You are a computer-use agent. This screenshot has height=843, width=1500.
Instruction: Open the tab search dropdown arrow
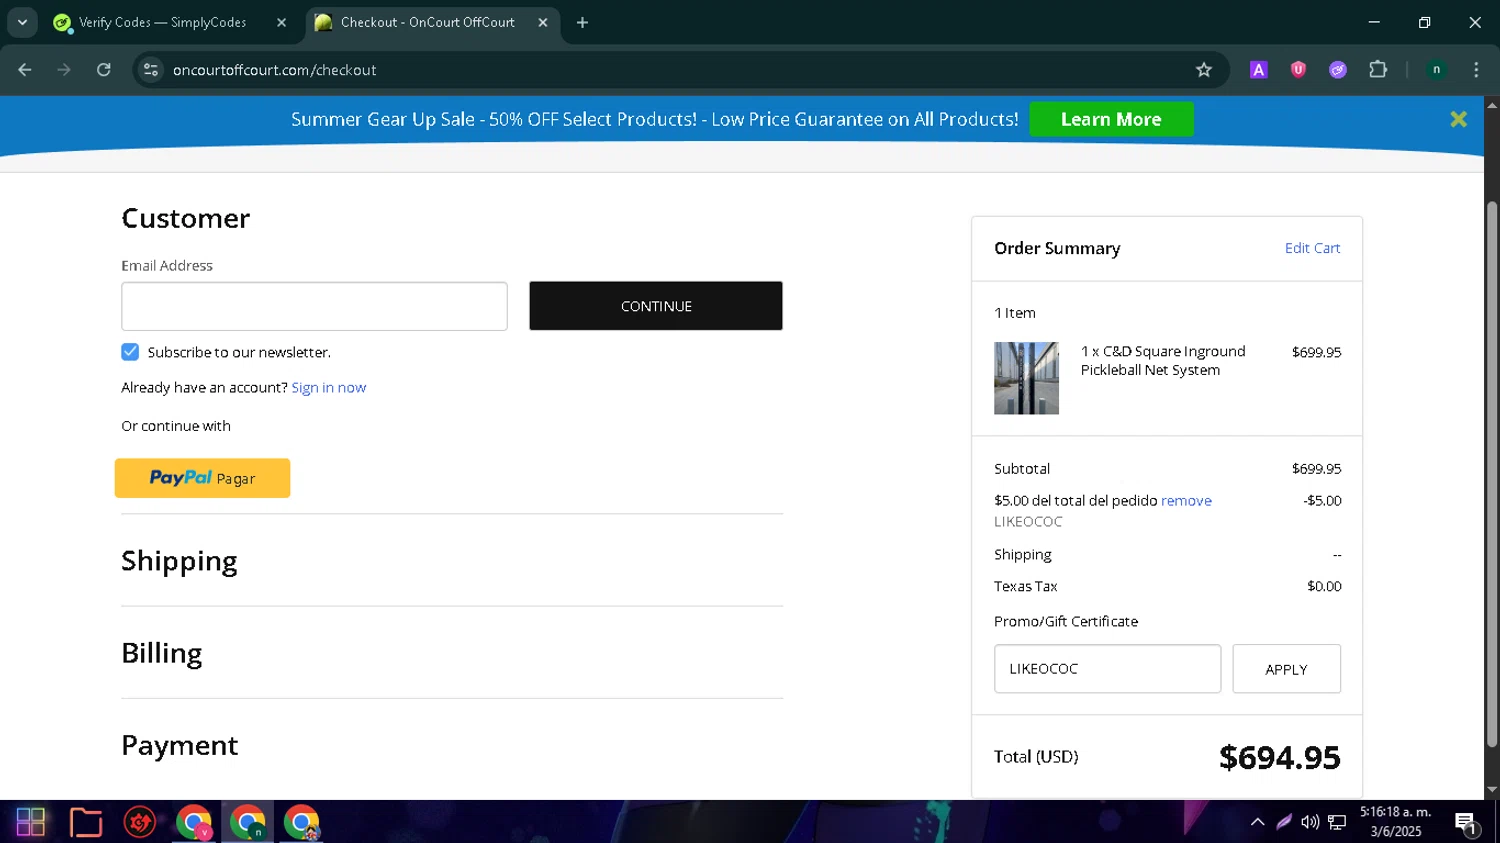pyautogui.click(x=22, y=22)
